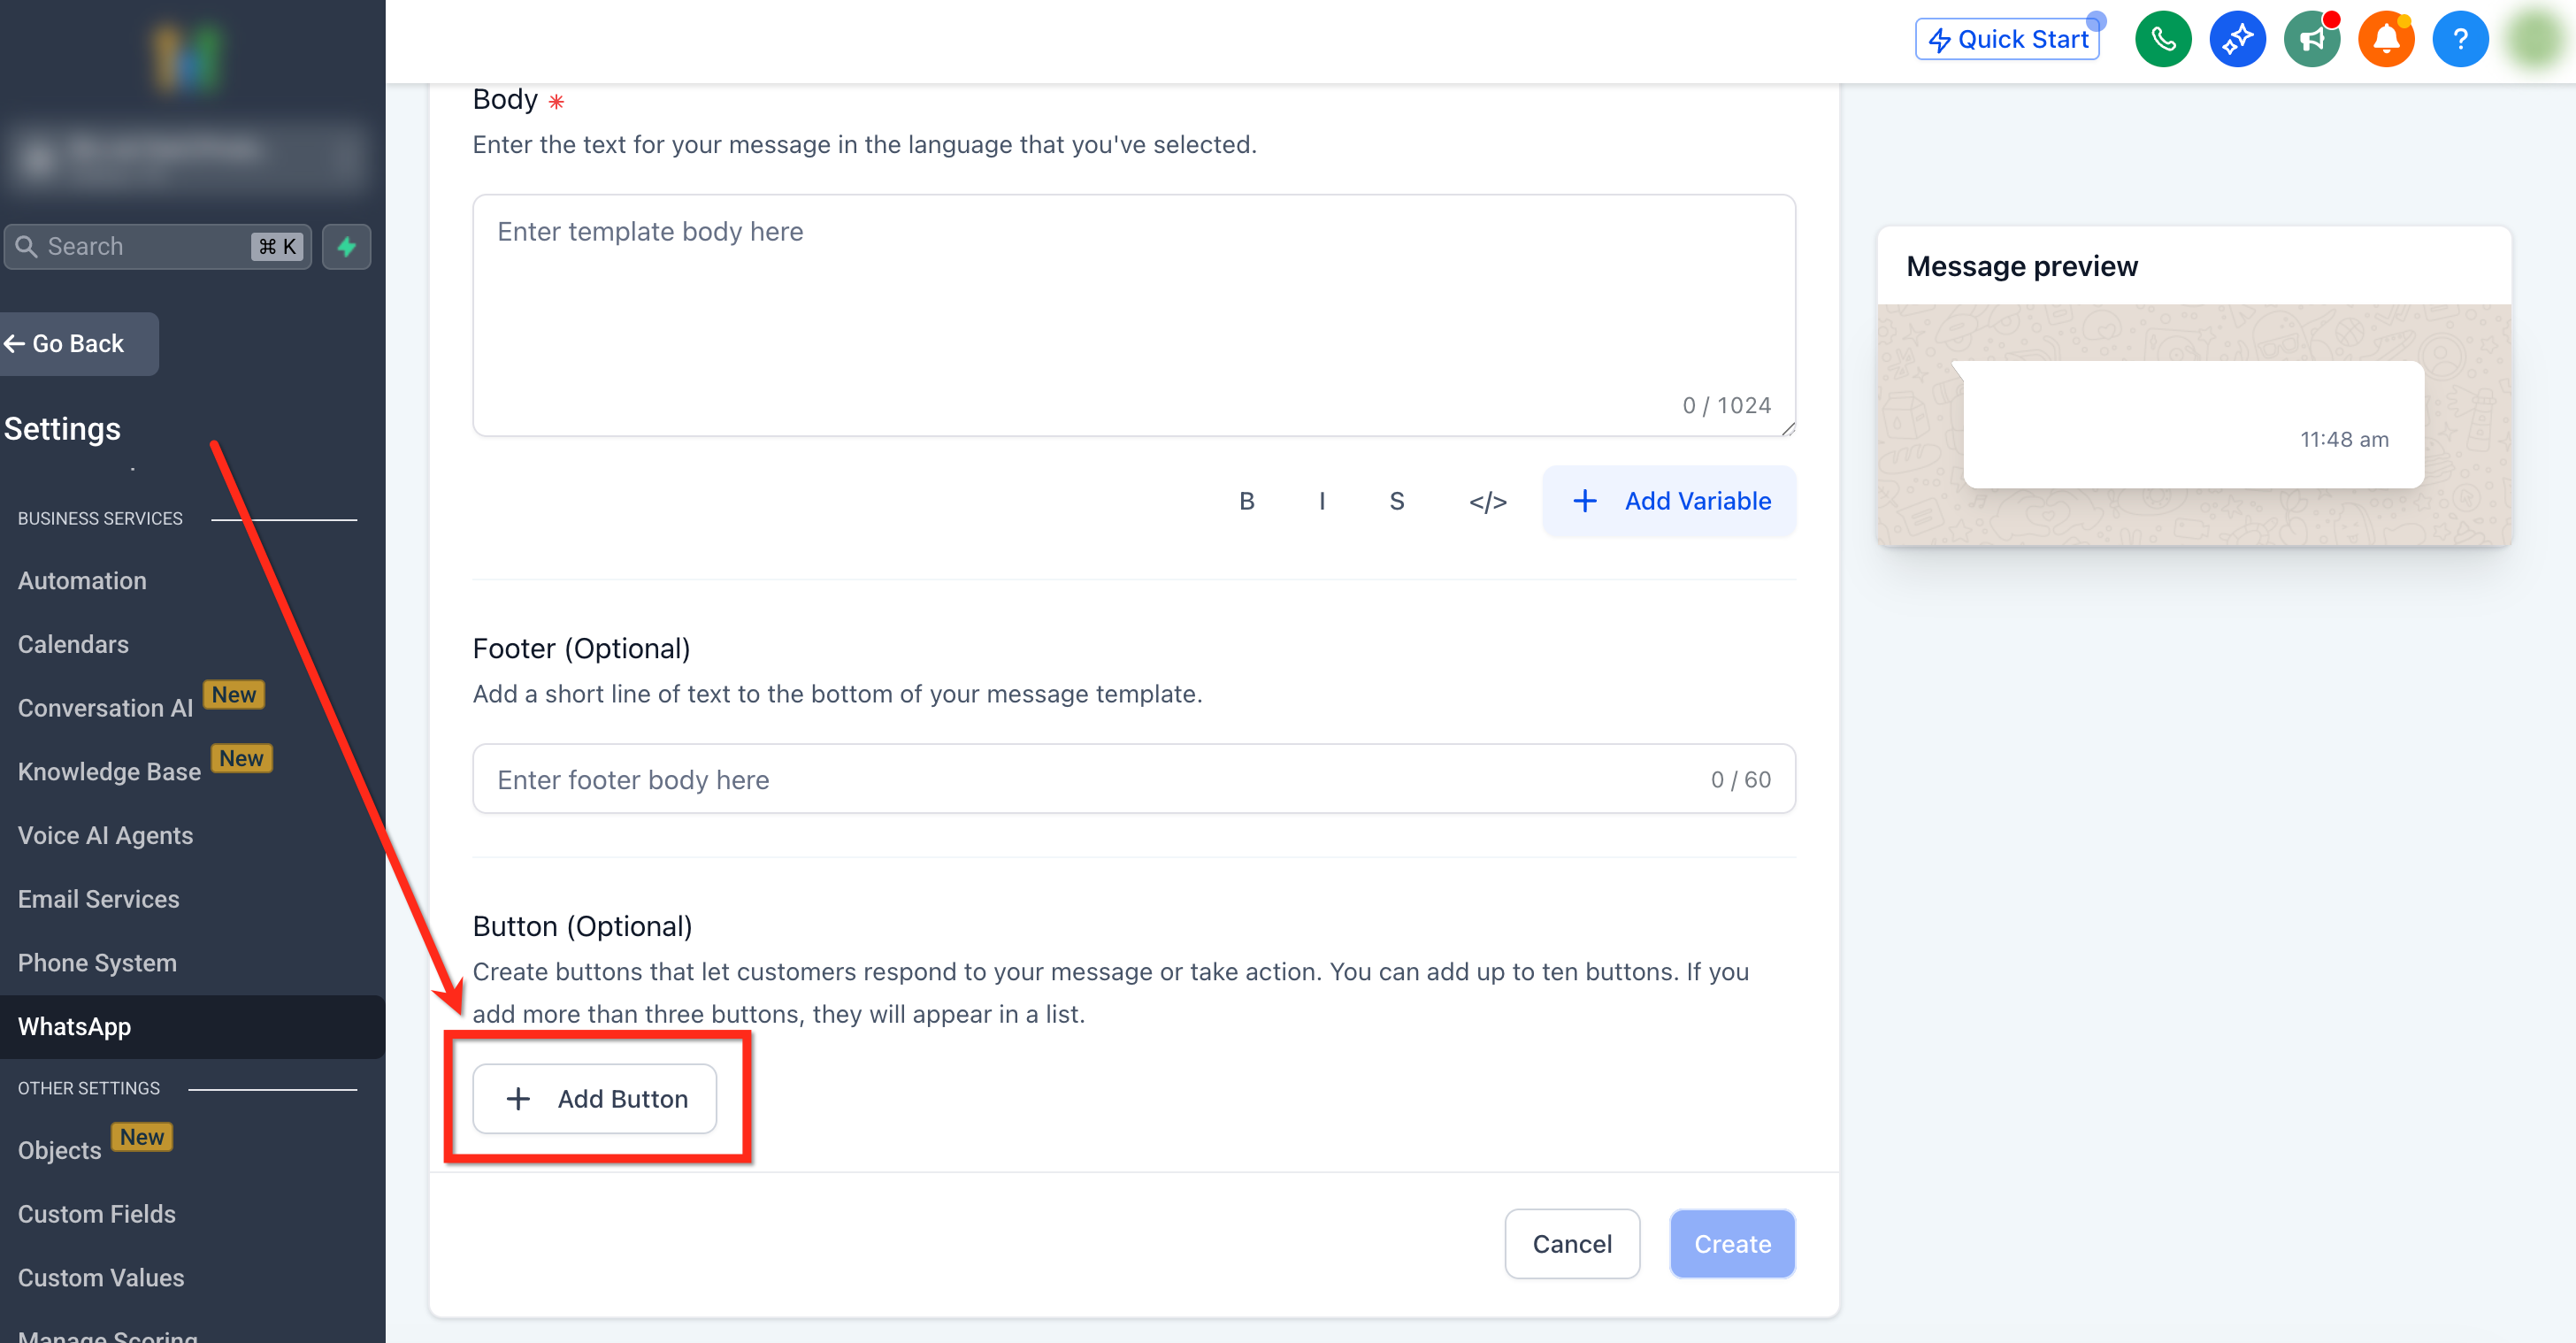Click the green lightning bolt quick action icon
Screen dimensions: 2576x1343
click(346, 246)
